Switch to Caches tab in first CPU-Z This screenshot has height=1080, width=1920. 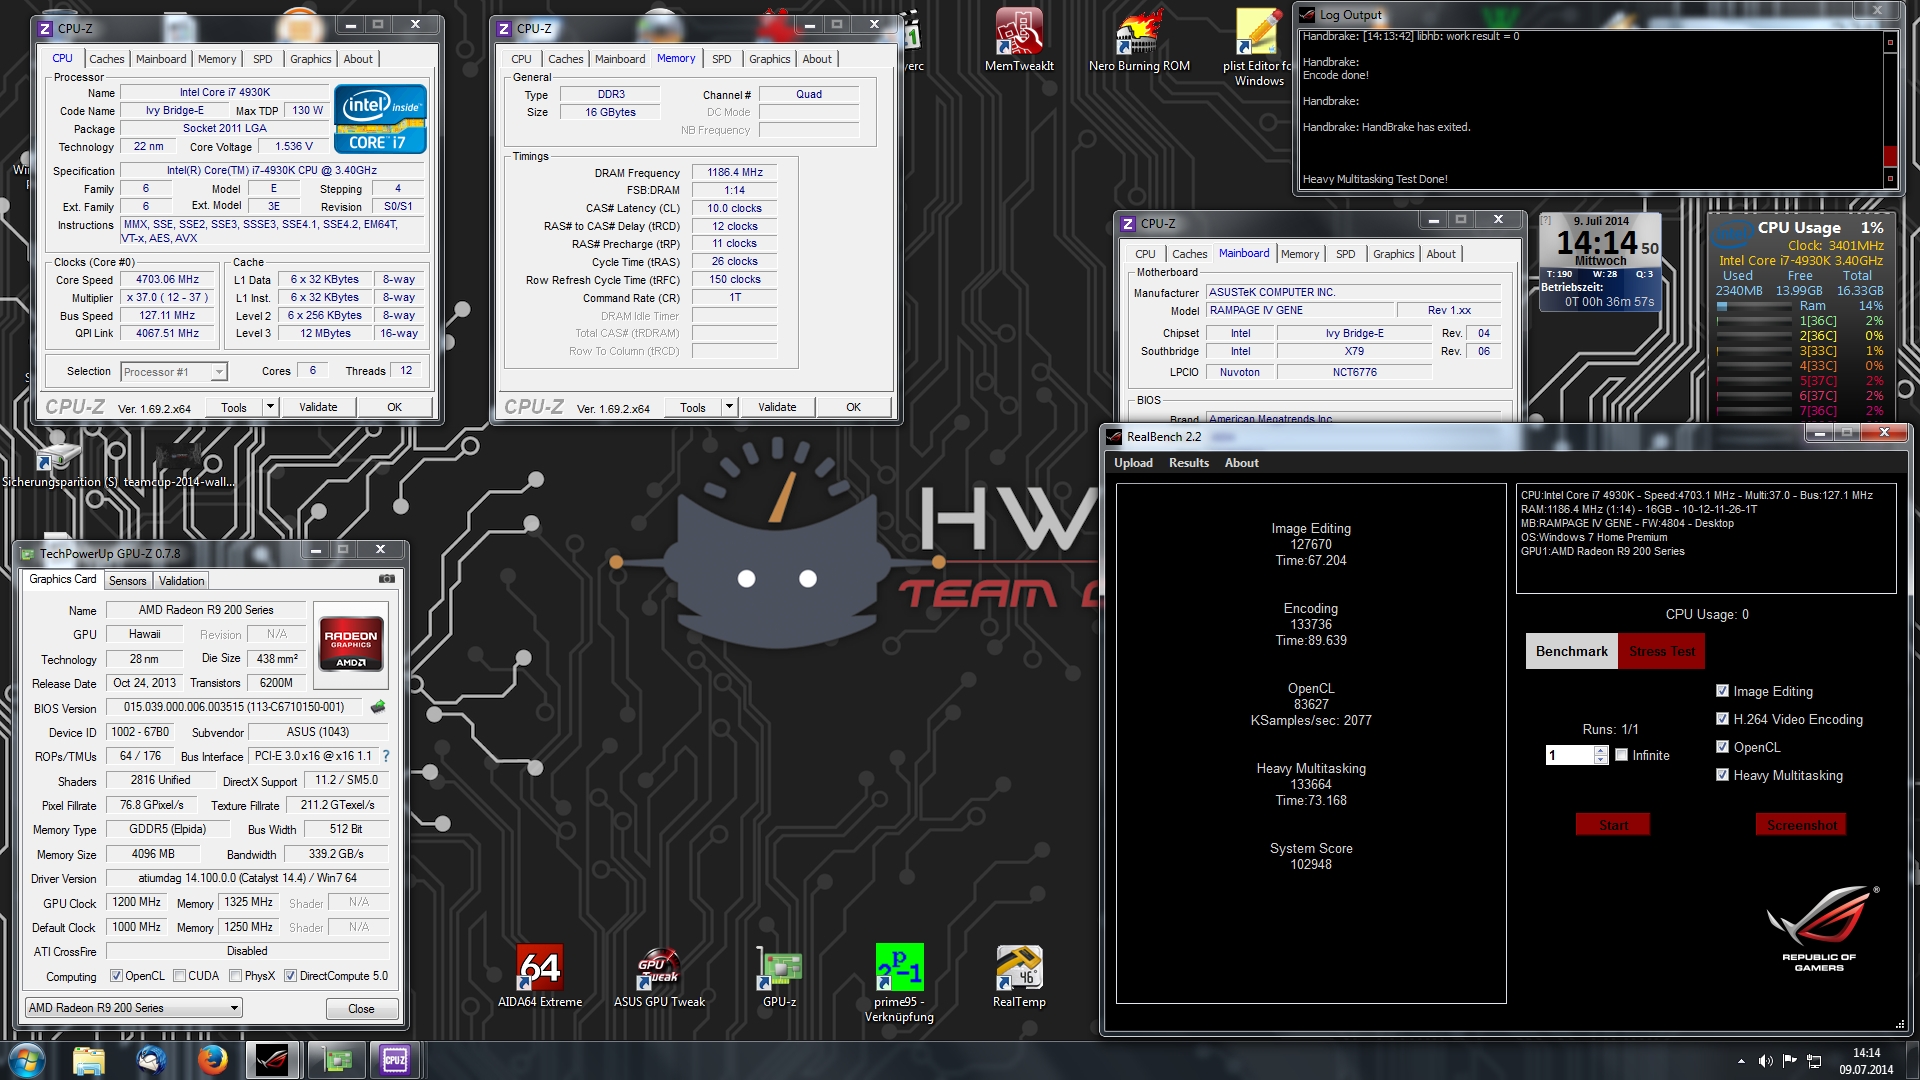[x=107, y=59]
